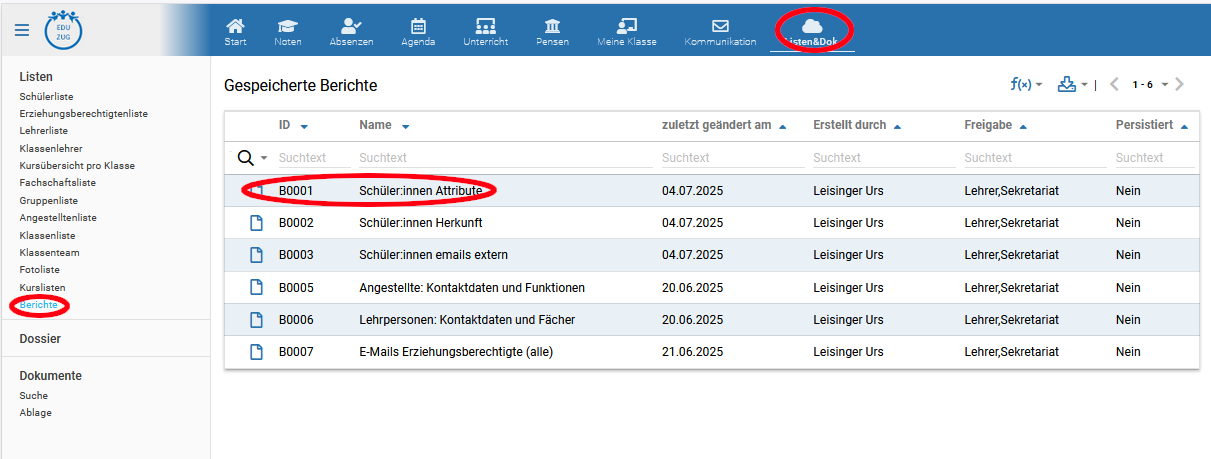Sort by the ID column arrow
This screenshot has height=459, width=1211.
coord(304,127)
